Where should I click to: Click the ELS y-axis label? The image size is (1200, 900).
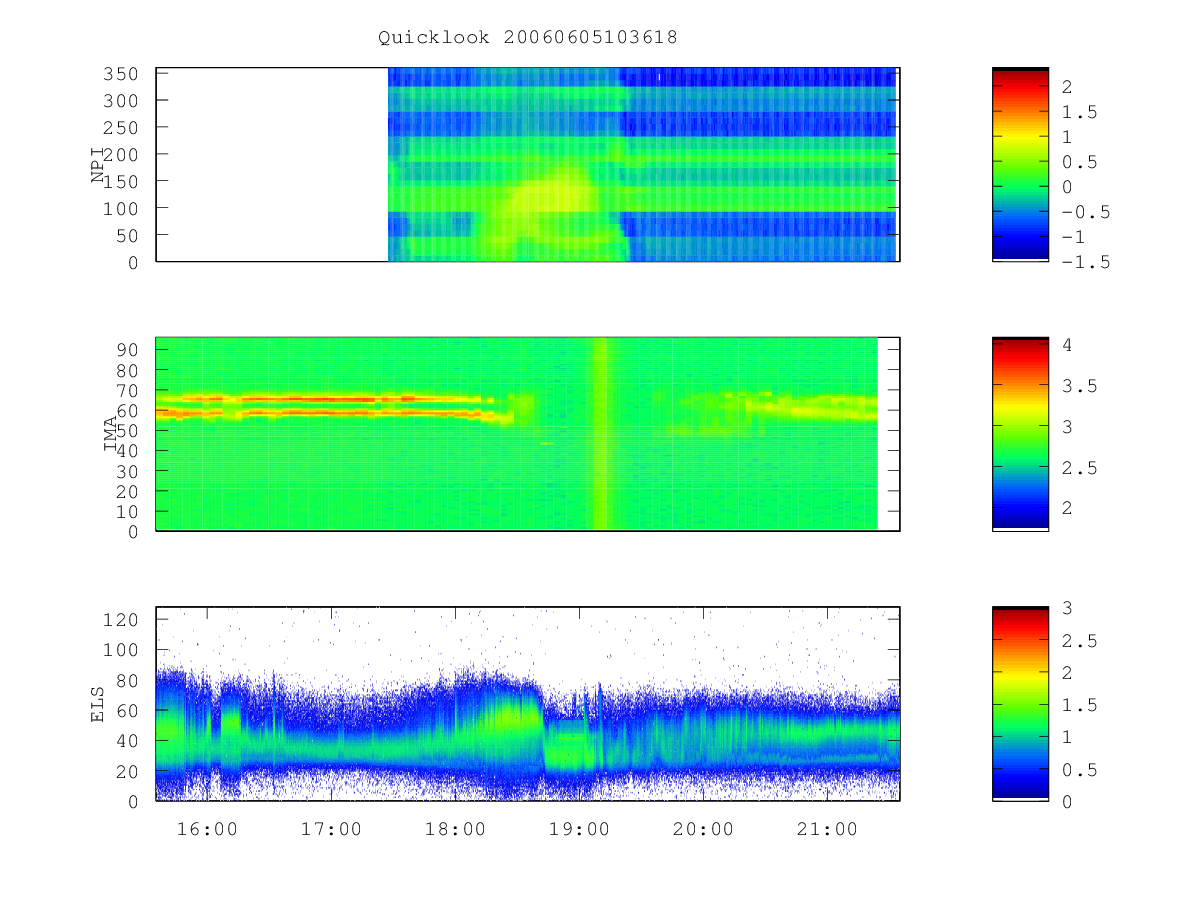click(x=98, y=704)
